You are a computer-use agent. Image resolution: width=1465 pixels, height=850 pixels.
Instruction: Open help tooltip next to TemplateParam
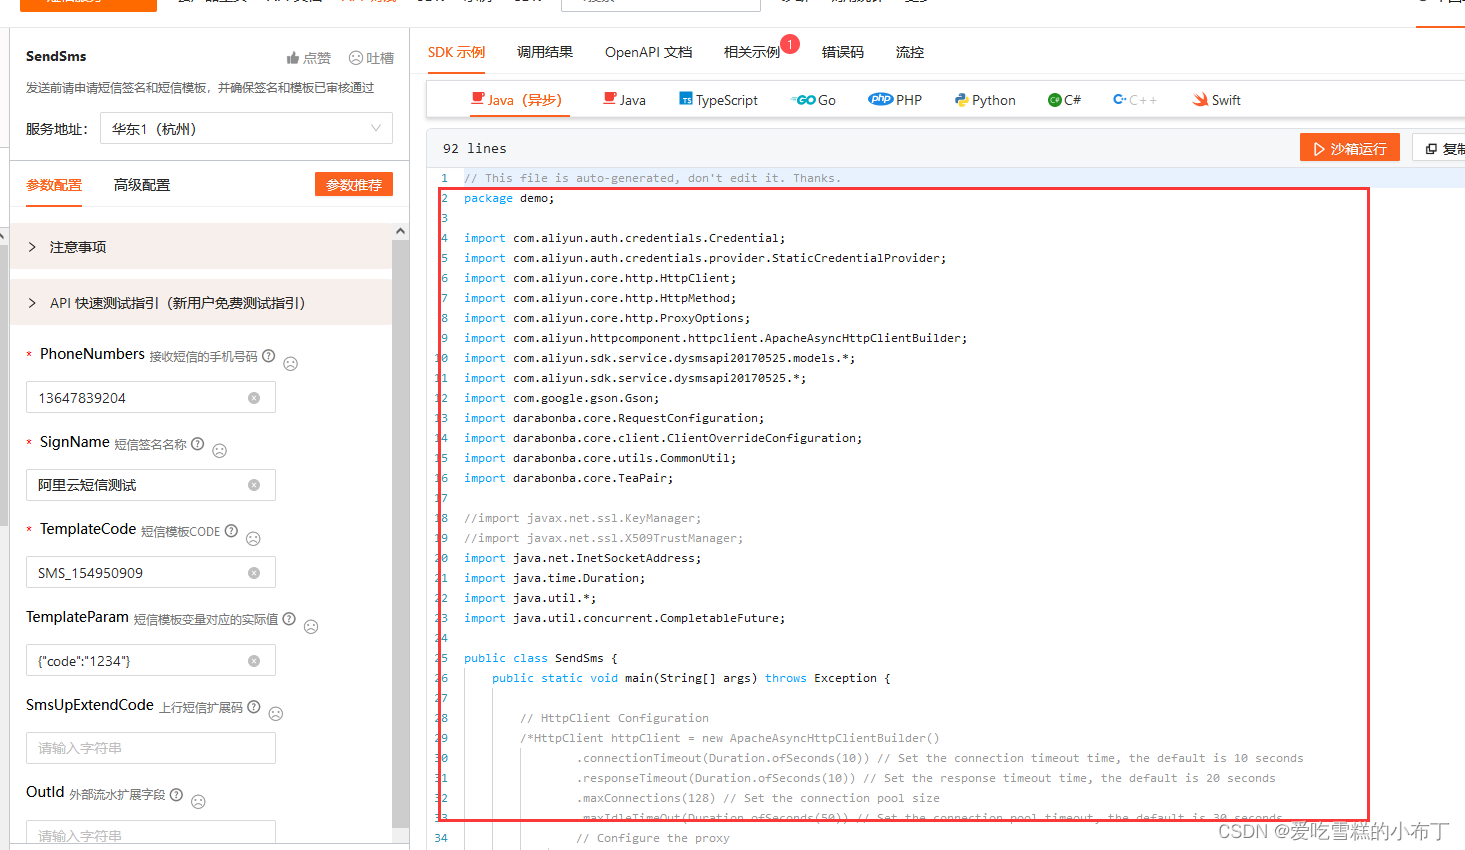[x=289, y=619]
